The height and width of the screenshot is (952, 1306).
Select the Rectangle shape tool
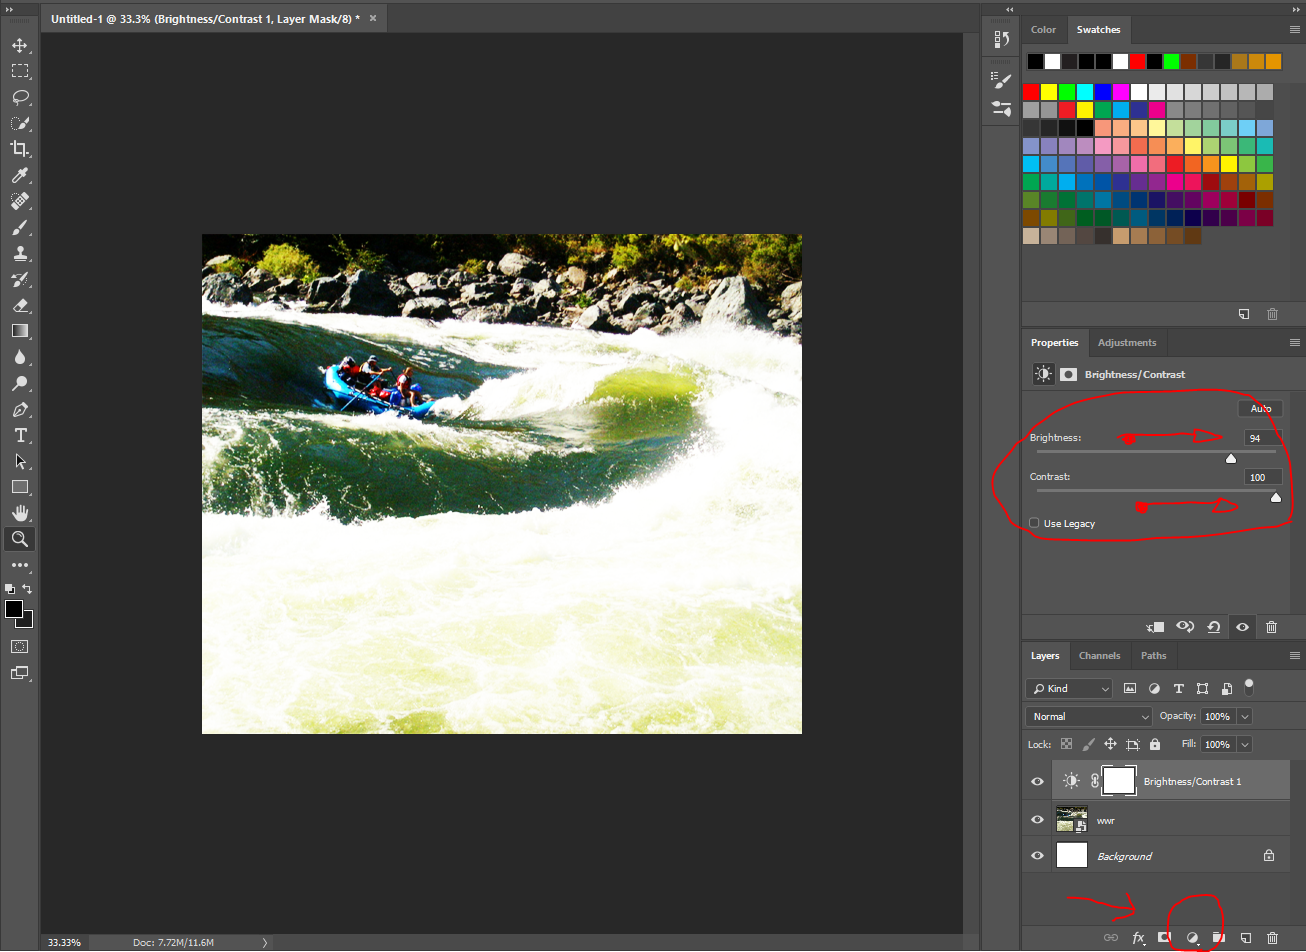point(20,487)
